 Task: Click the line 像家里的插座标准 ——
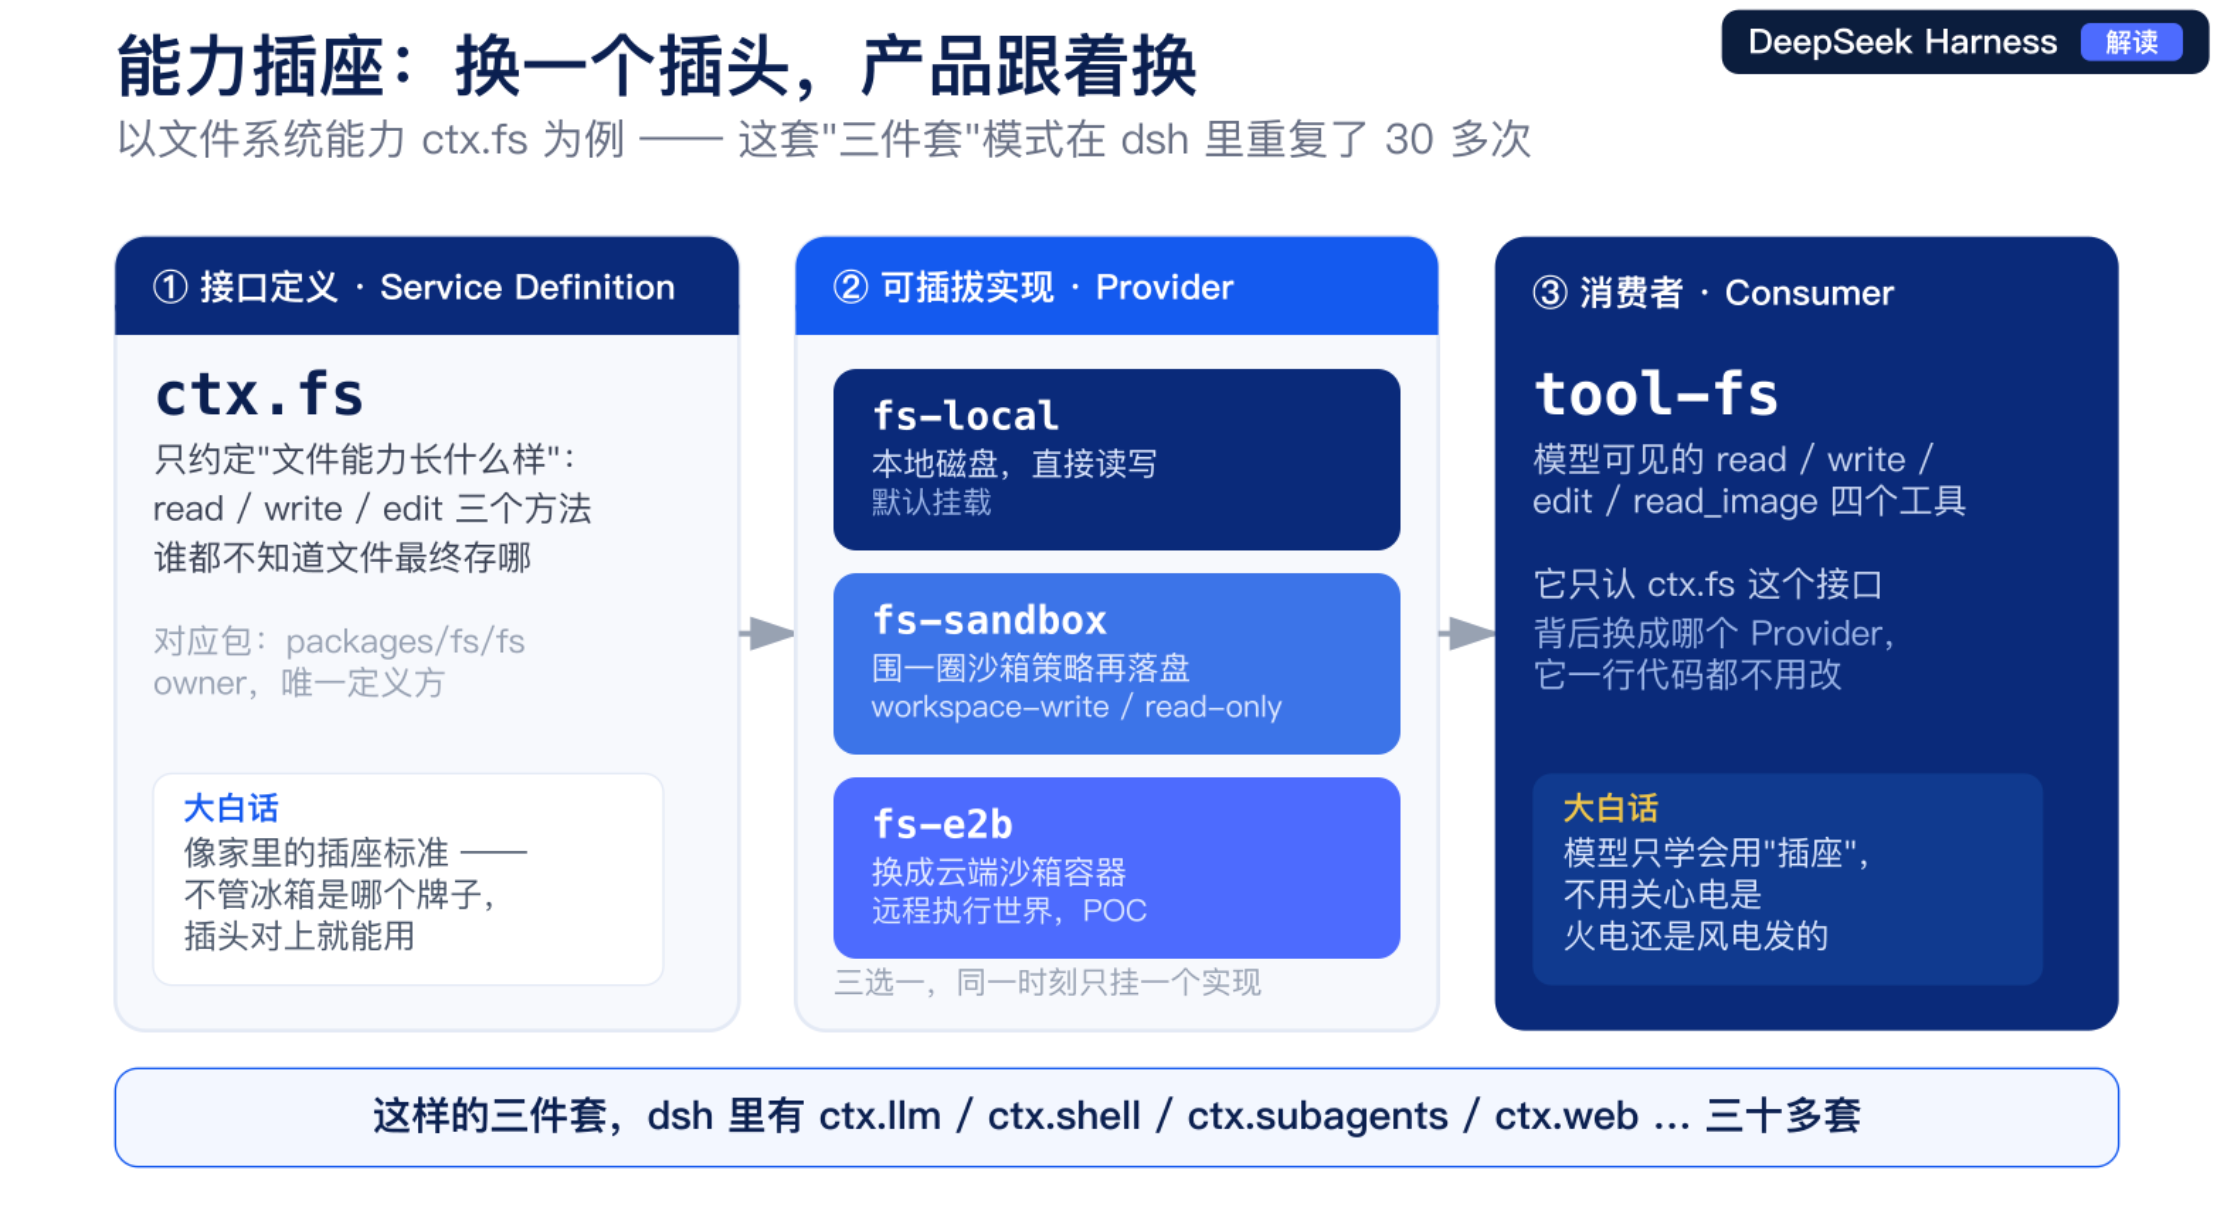(x=355, y=853)
